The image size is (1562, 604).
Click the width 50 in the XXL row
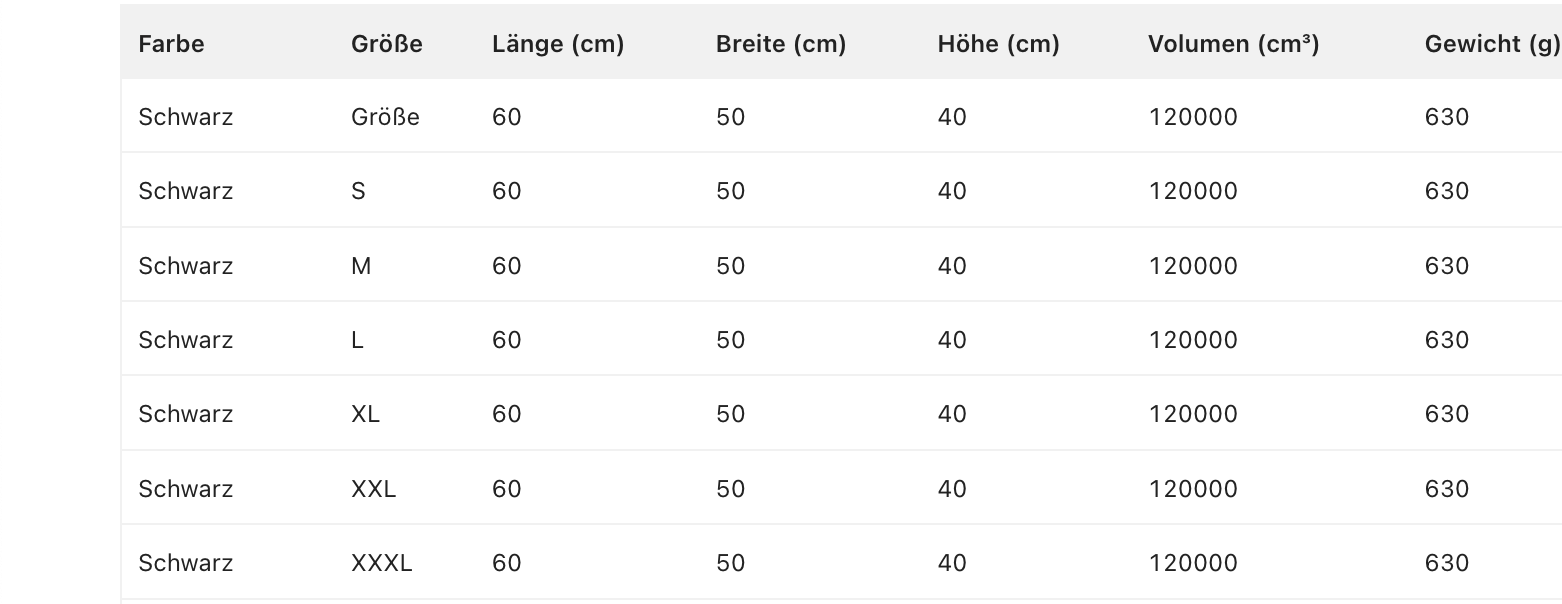[x=731, y=489]
